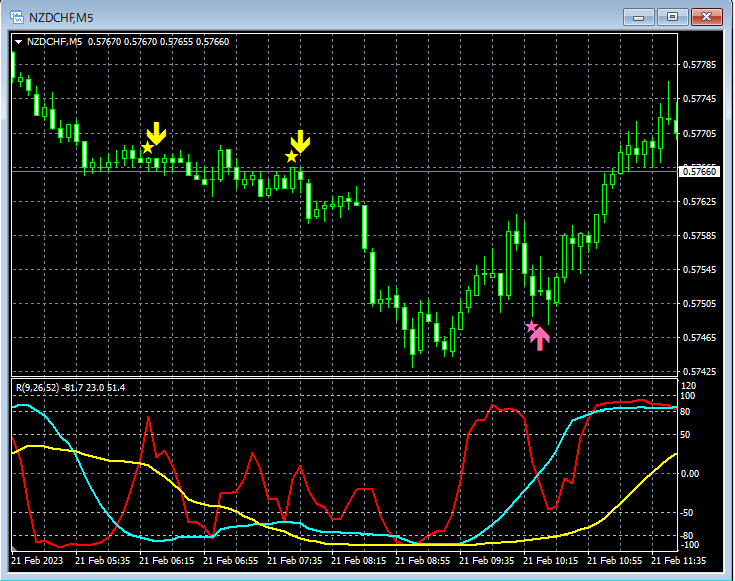Click the 21 Feb 07:35 time label
735x581 pixels.
(295, 561)
